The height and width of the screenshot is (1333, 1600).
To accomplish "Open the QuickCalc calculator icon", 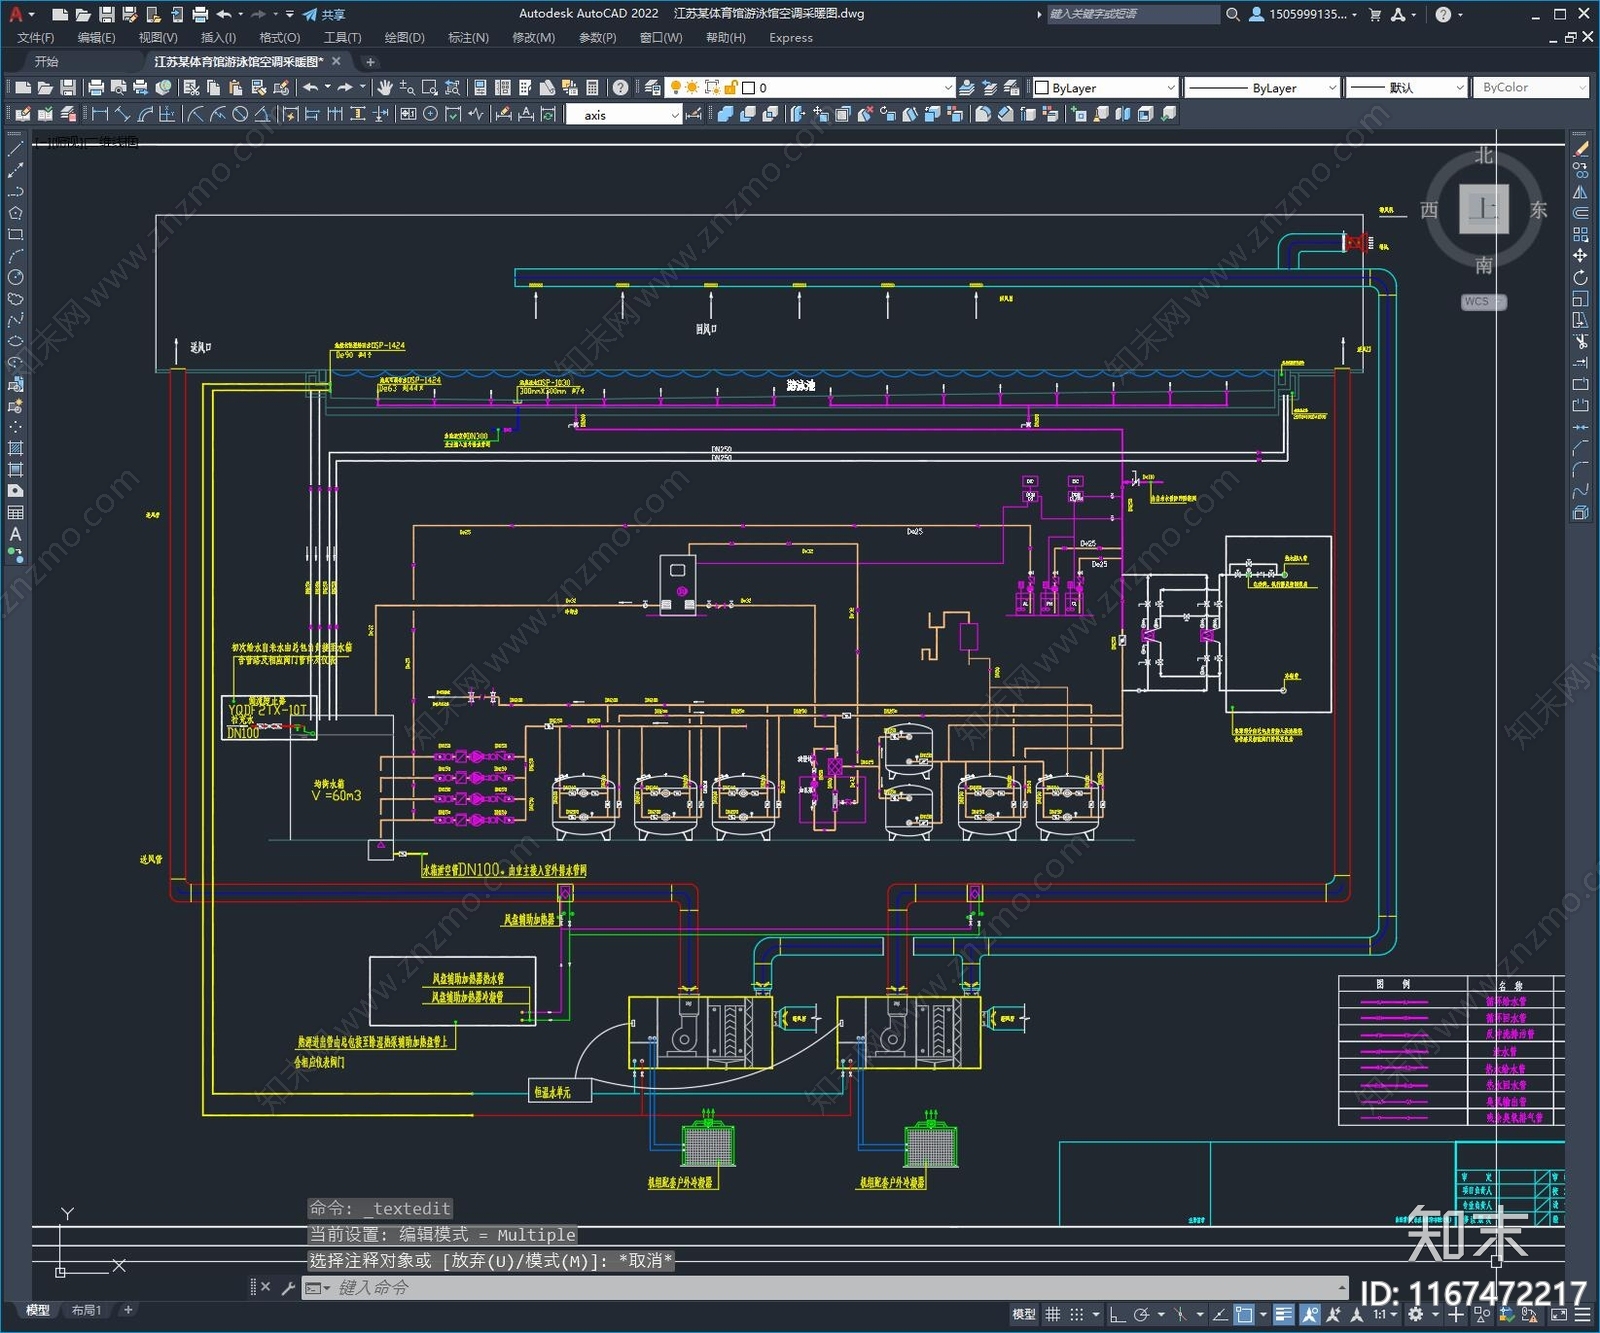I will (592, 88).
